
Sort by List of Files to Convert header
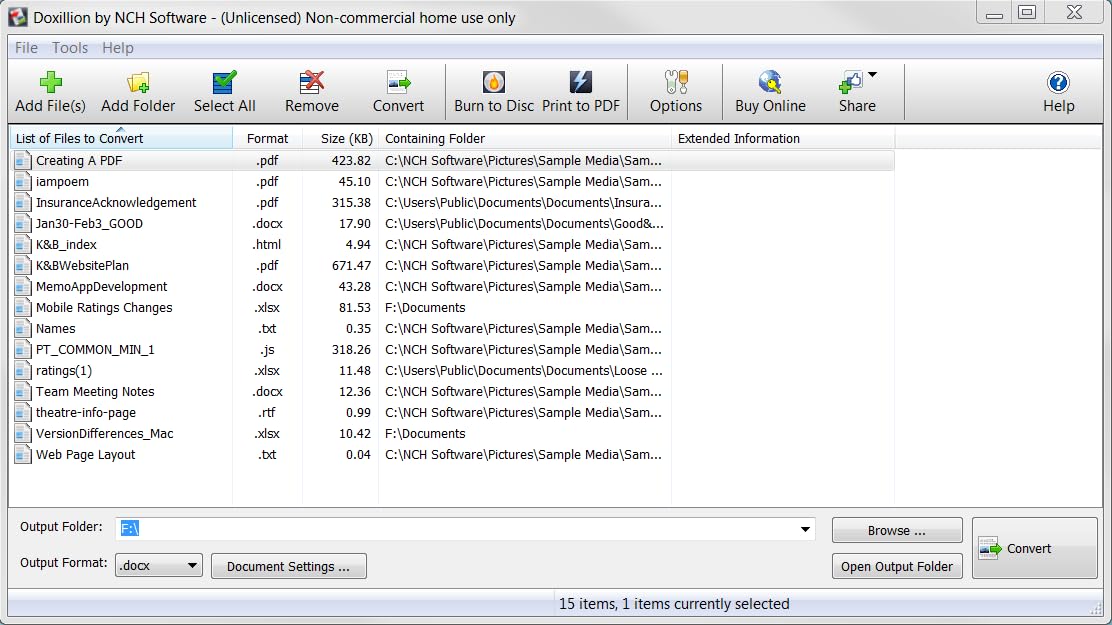[x=121, y=138]
